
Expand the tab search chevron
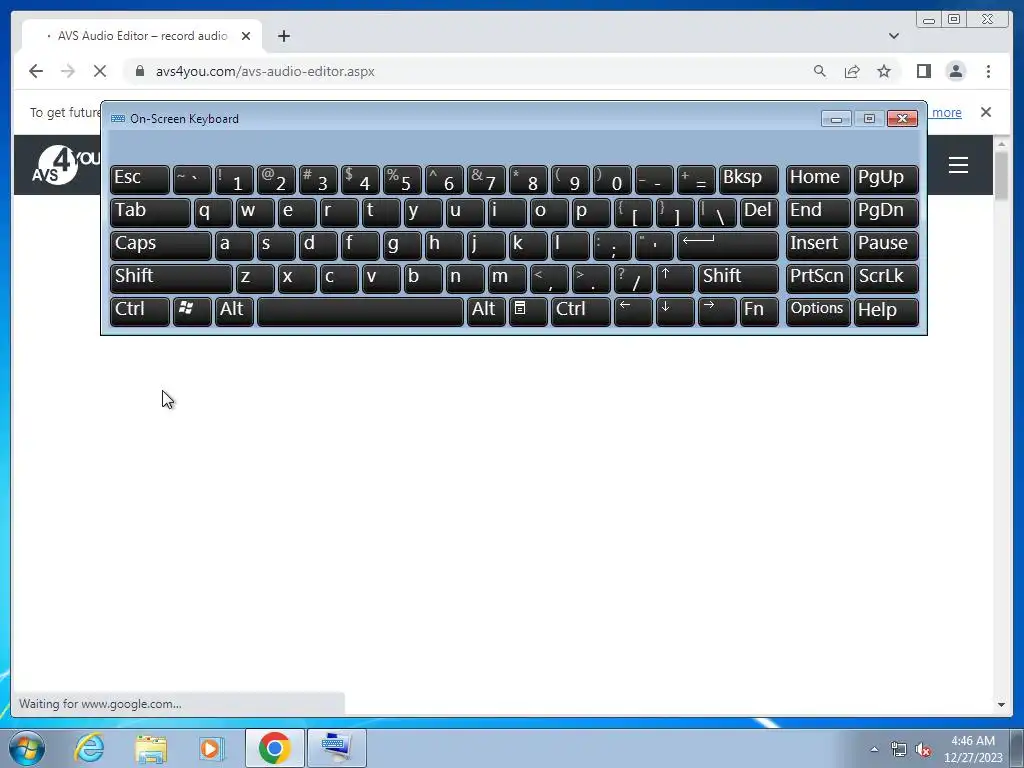(x=894, y=36)
